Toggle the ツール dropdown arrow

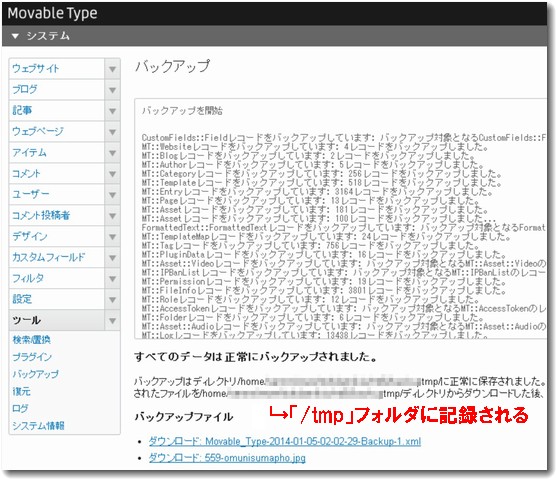(x=112, y=321)
